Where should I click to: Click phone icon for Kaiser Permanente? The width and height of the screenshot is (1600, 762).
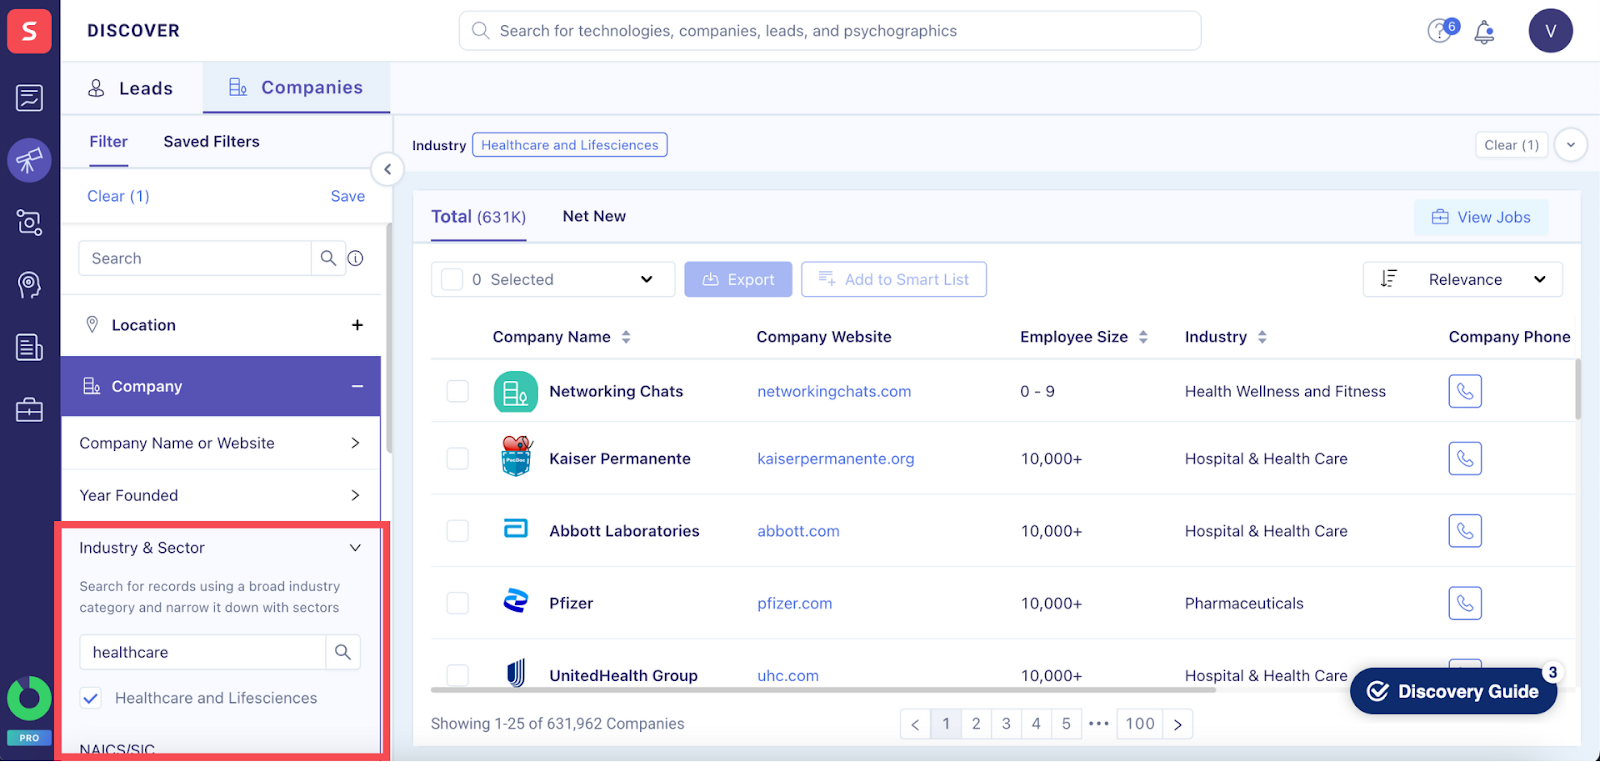(1465, 458)
